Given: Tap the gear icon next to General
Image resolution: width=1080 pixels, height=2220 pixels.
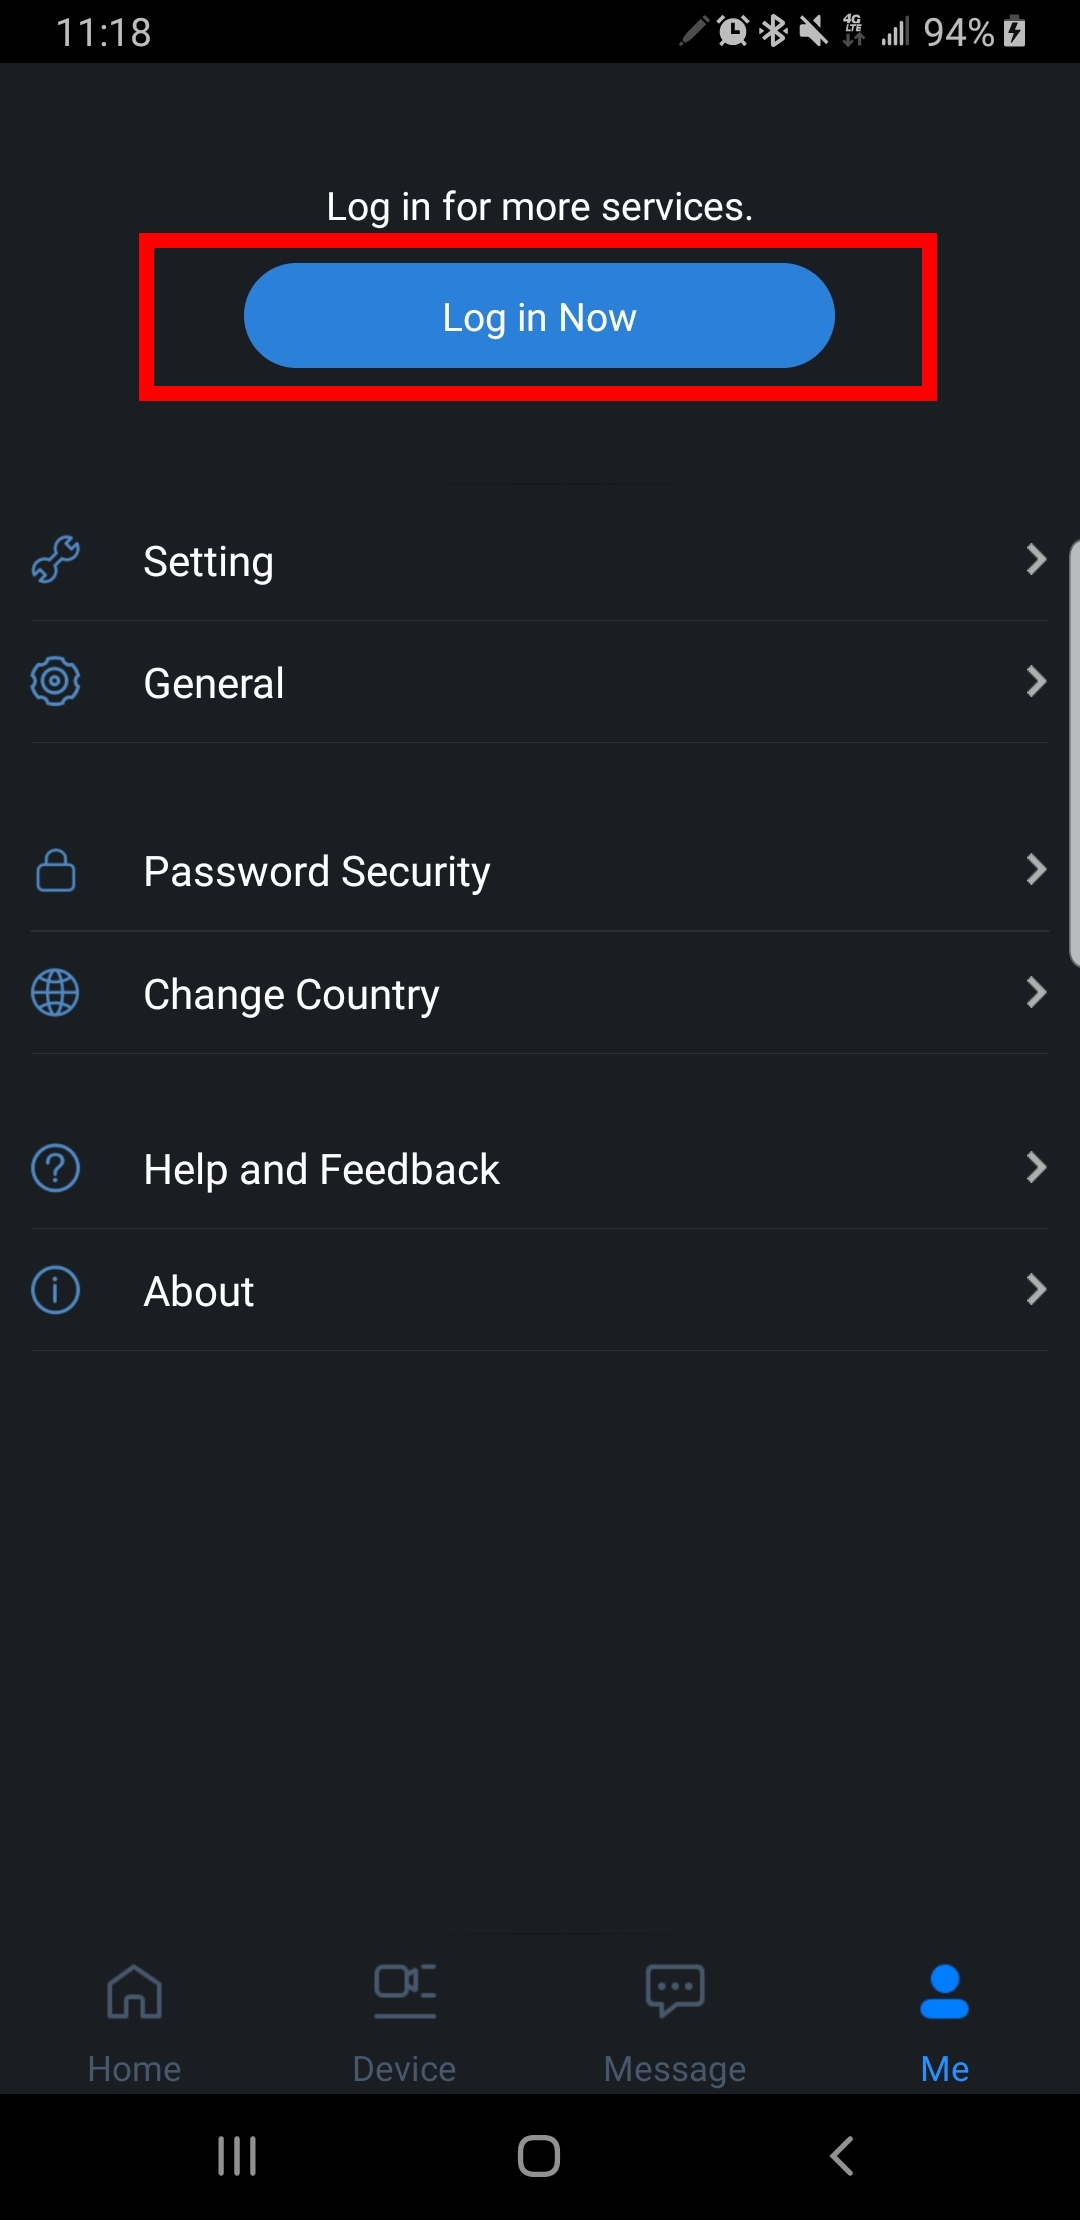Looking at the screenshot, I should (56, 682).
